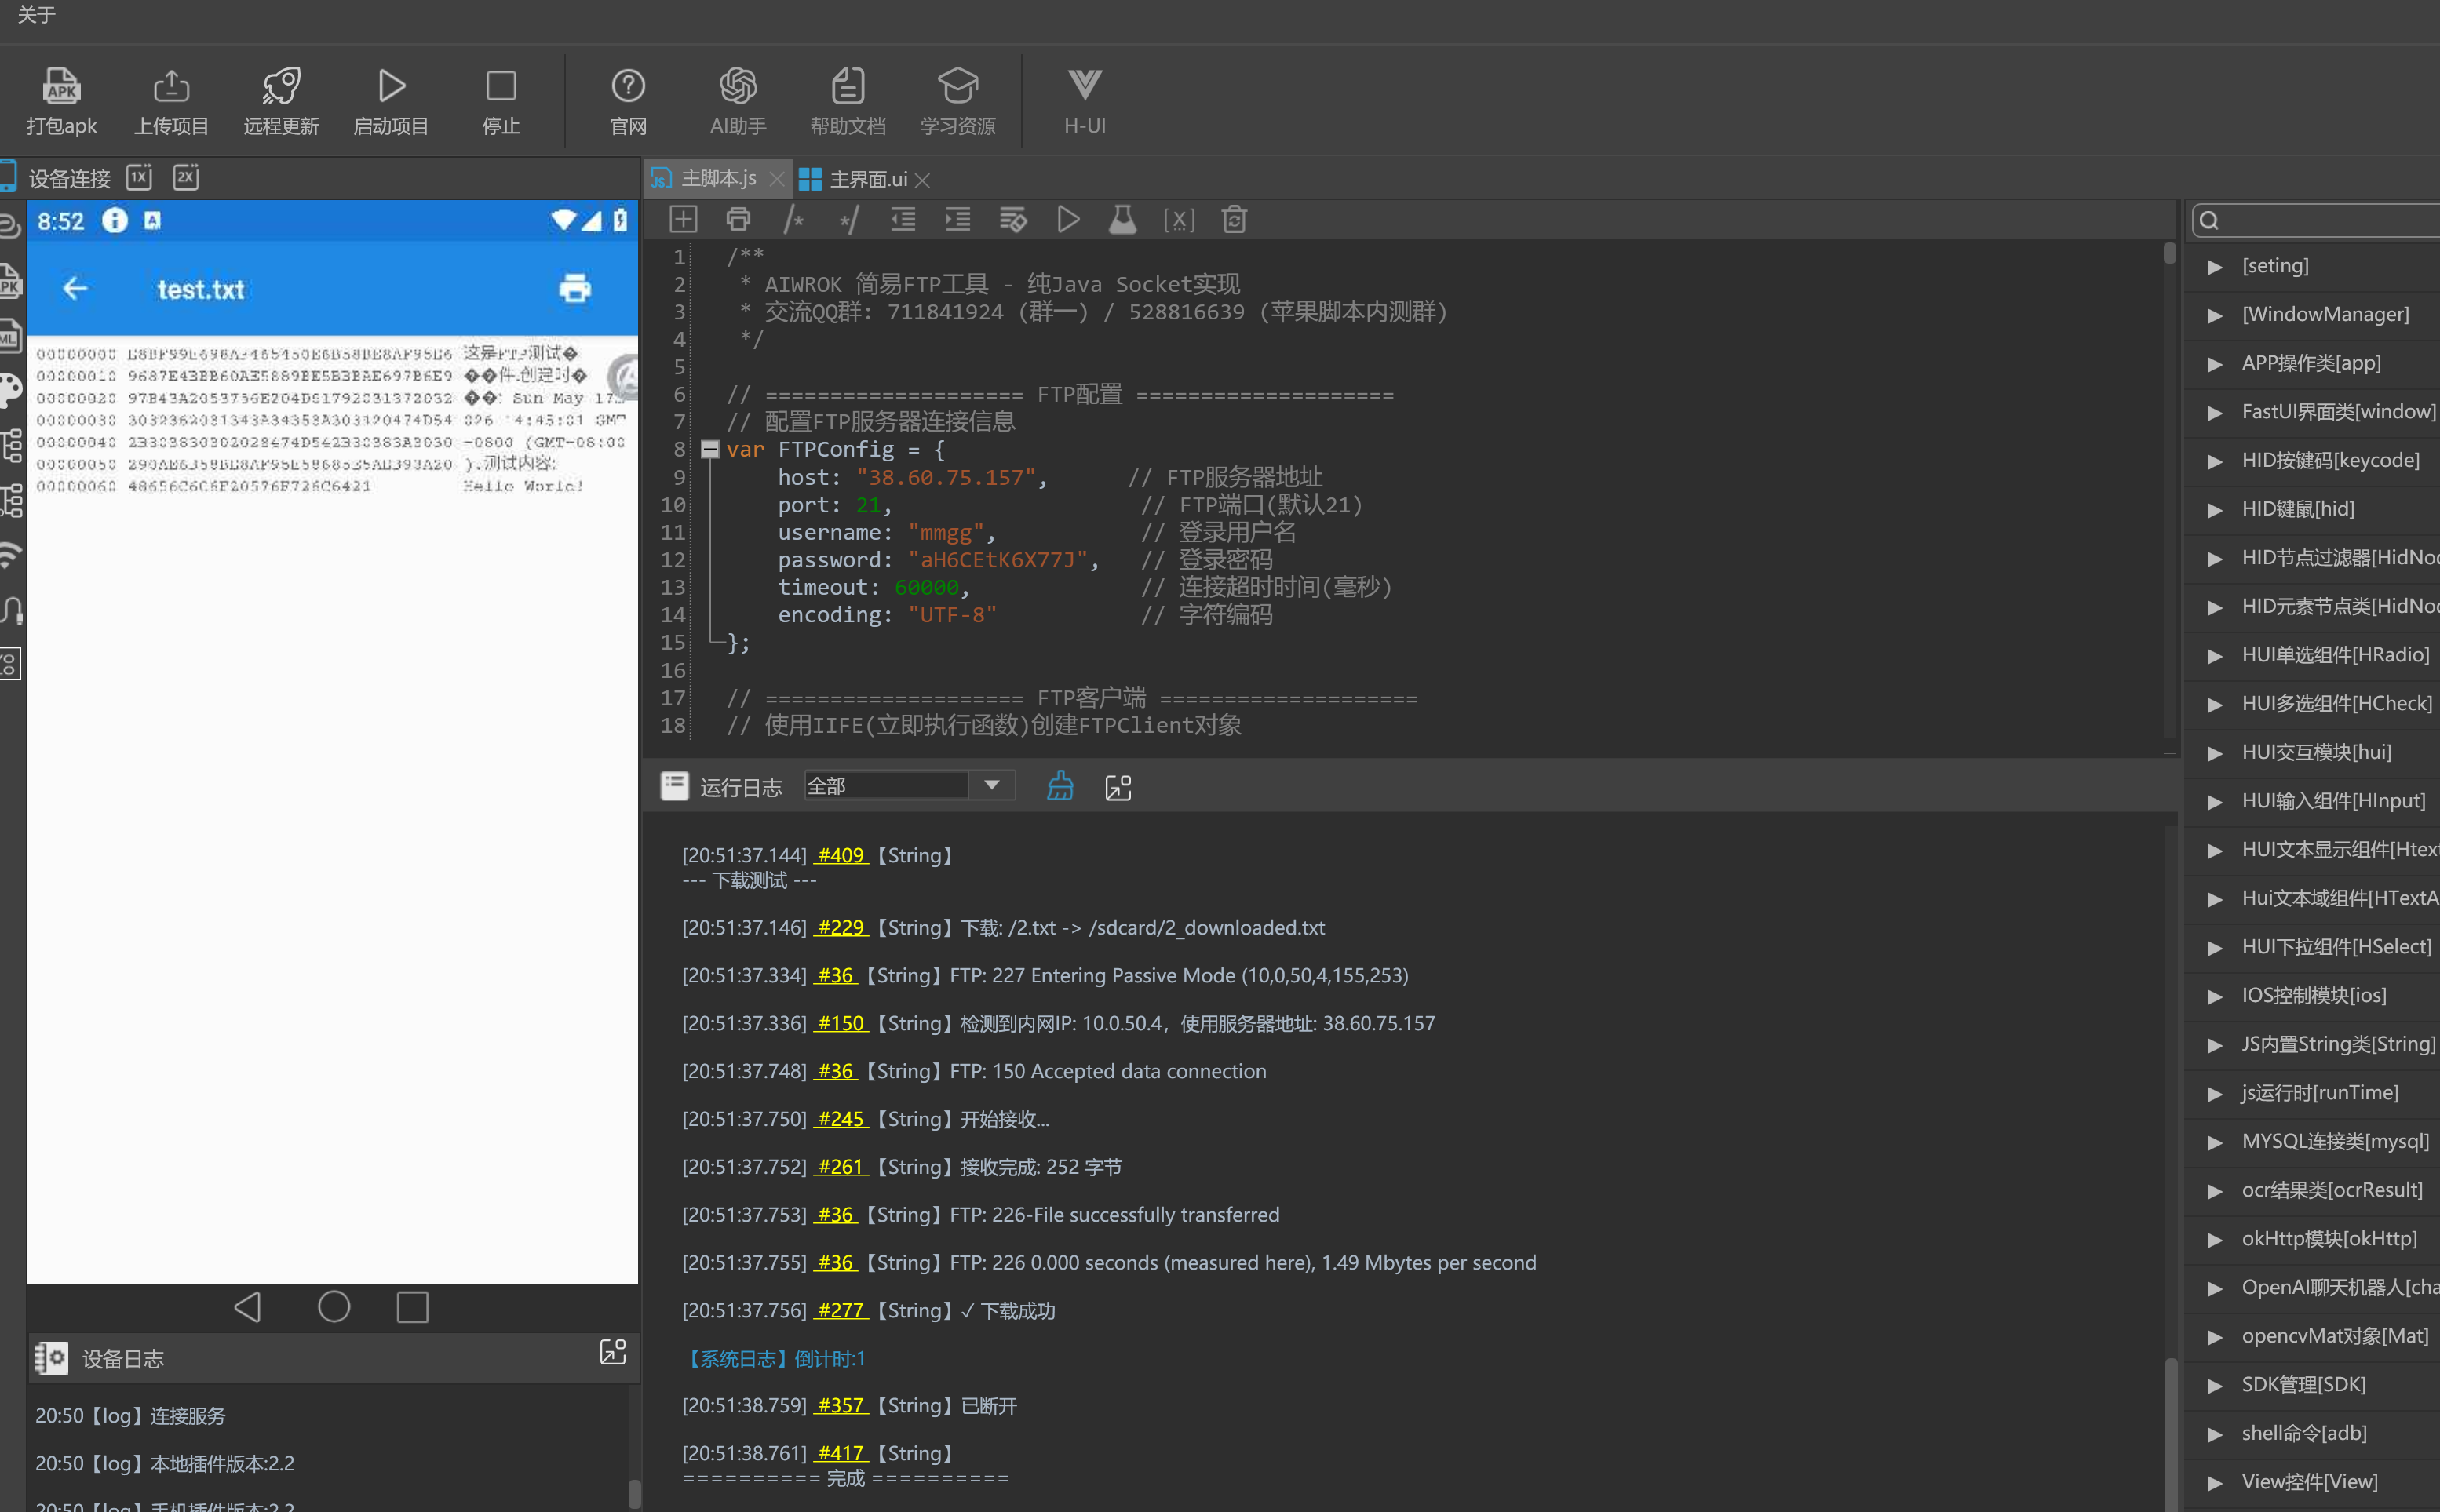
Task: Expand HID键鼠[hid] node
Action: pyautogui.click(x=2215, y=510)
